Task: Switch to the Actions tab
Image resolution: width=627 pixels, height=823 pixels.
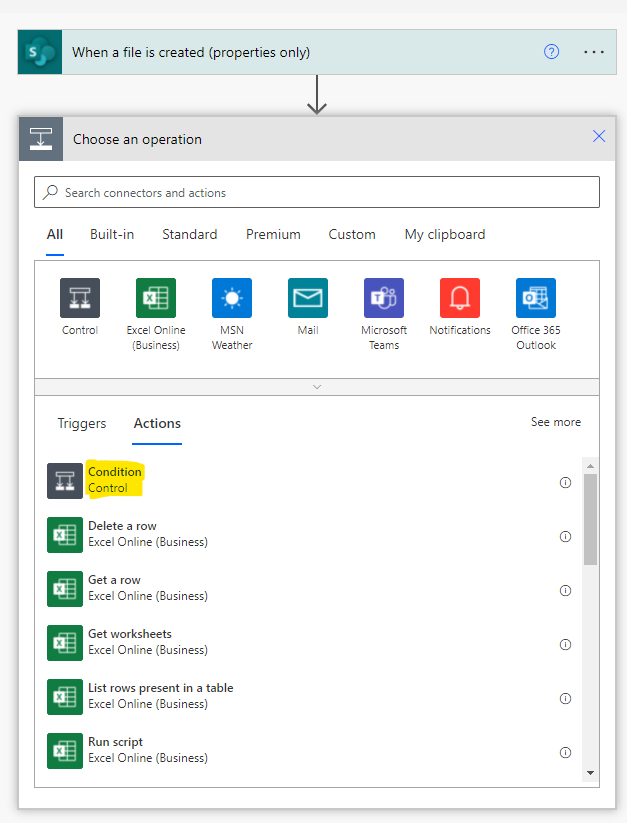Action: tap(157, 423)
